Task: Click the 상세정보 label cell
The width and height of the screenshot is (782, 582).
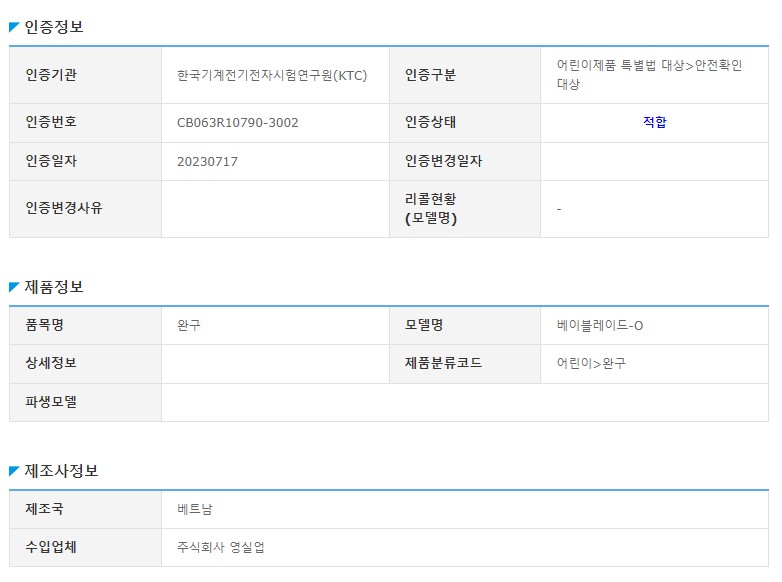Action: point(85,364)
